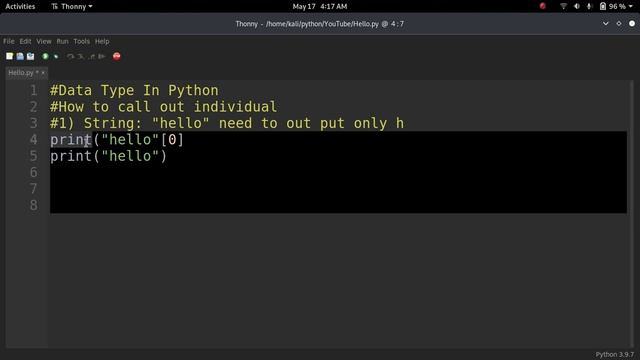
Task: Run current script with green play icon
Action: [45, 56]
